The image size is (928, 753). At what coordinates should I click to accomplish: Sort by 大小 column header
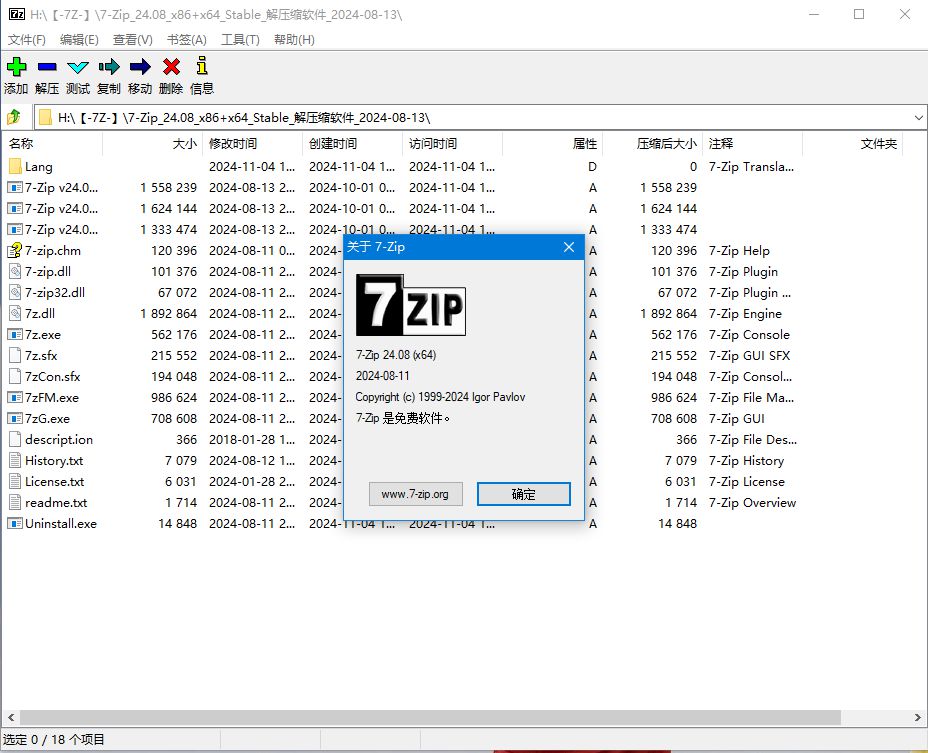153,144
